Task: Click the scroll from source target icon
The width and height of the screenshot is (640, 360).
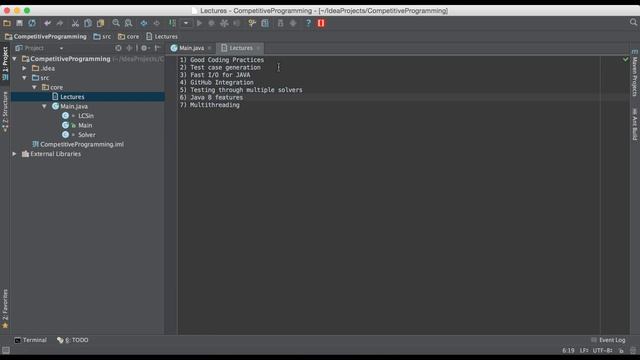Action: coord(118,48)
